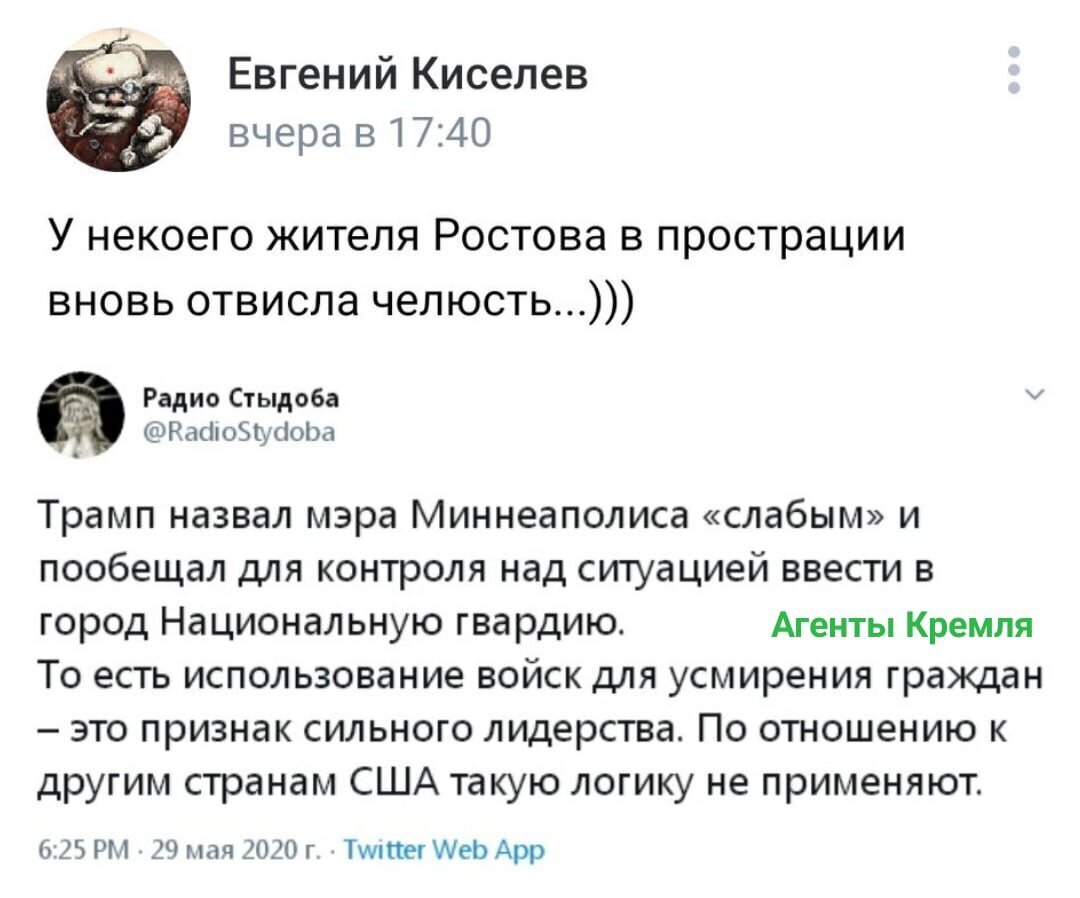Open Евгений Киселев's profile avatar
Screen dimensions: 1080x898
click(x=118, y=100)
